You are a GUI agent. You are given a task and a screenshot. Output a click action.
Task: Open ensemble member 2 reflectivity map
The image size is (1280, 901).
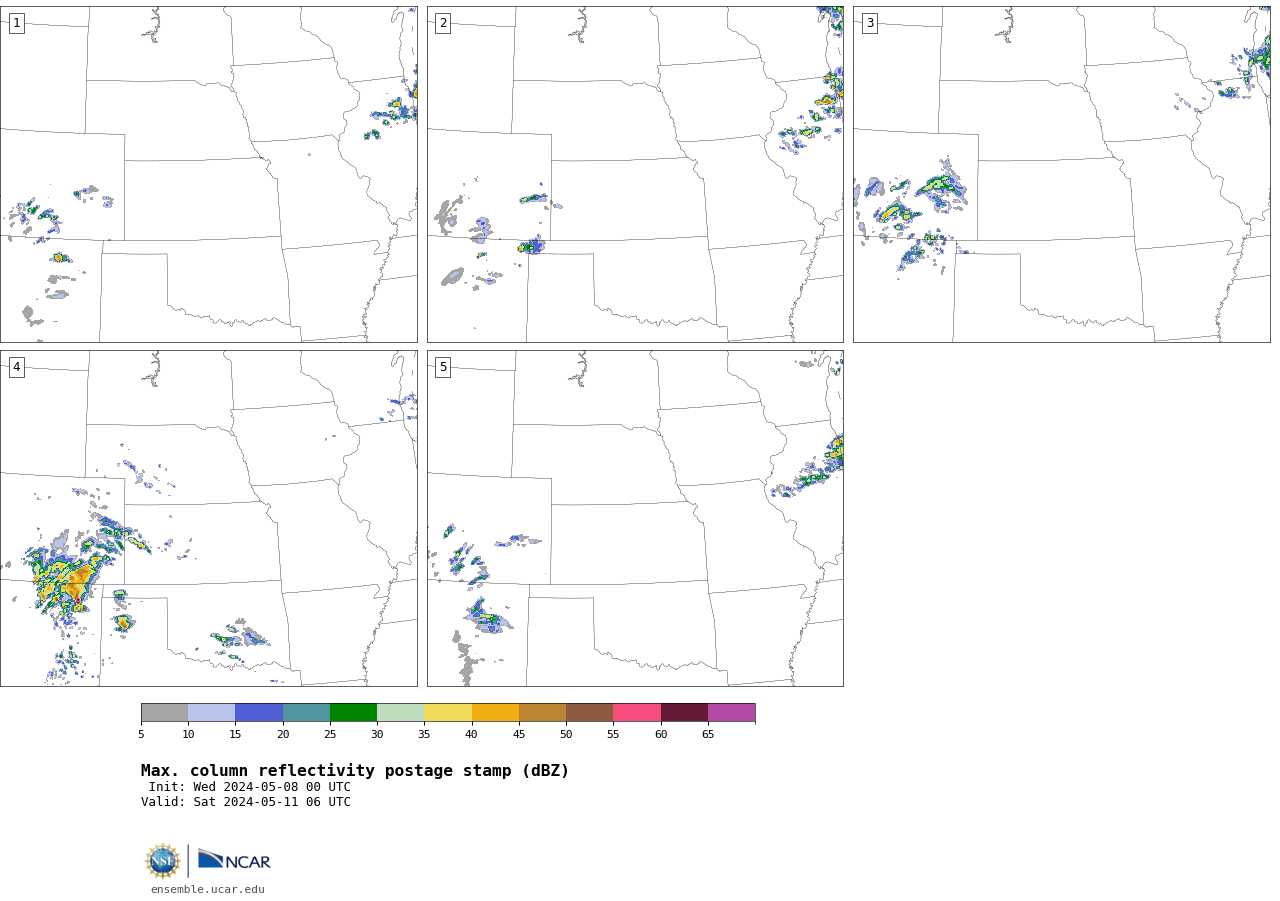(635, 174)
